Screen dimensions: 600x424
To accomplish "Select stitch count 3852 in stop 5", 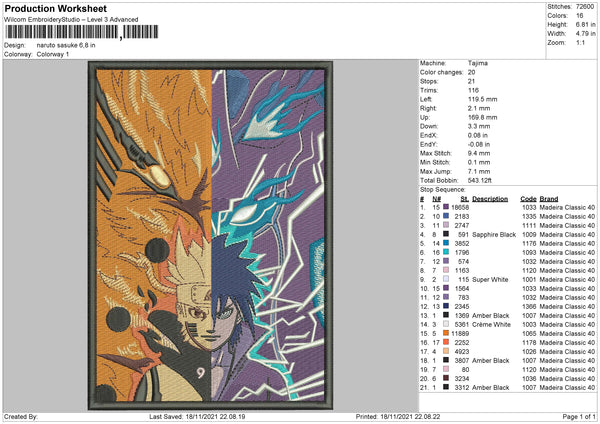I will tap(462, 243).
